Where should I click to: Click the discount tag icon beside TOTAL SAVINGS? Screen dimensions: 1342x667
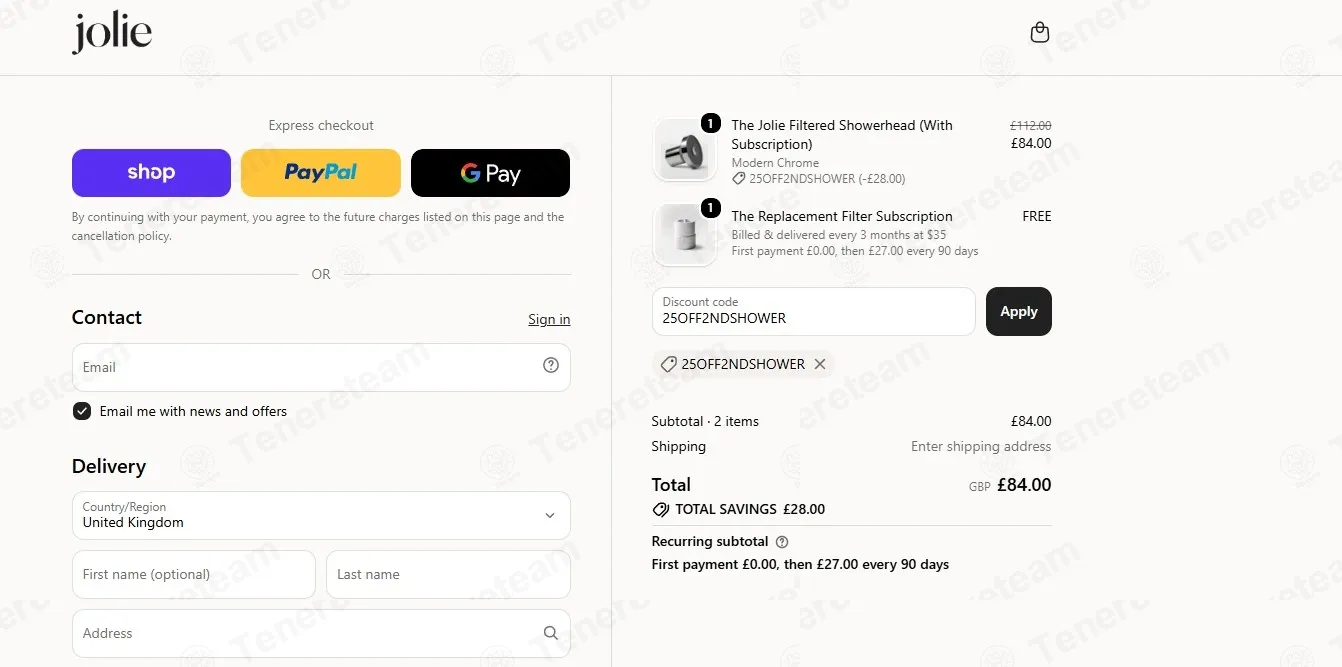coord(660,509)
